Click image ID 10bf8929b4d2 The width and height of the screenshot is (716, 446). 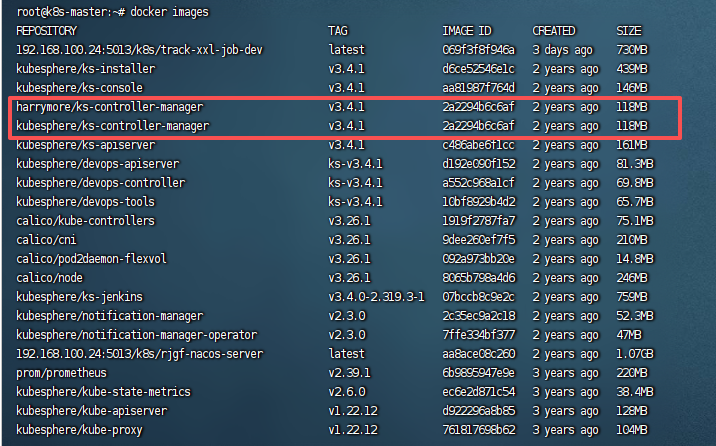tap(479, 202)
